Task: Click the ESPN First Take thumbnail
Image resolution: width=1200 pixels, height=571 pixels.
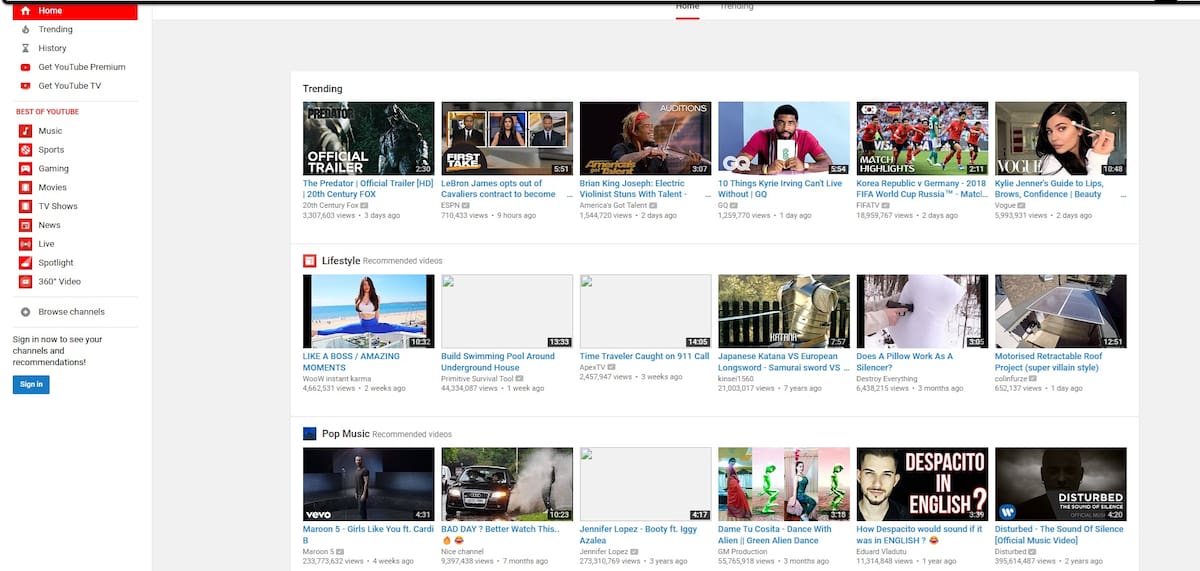Action: coord(507,138)
